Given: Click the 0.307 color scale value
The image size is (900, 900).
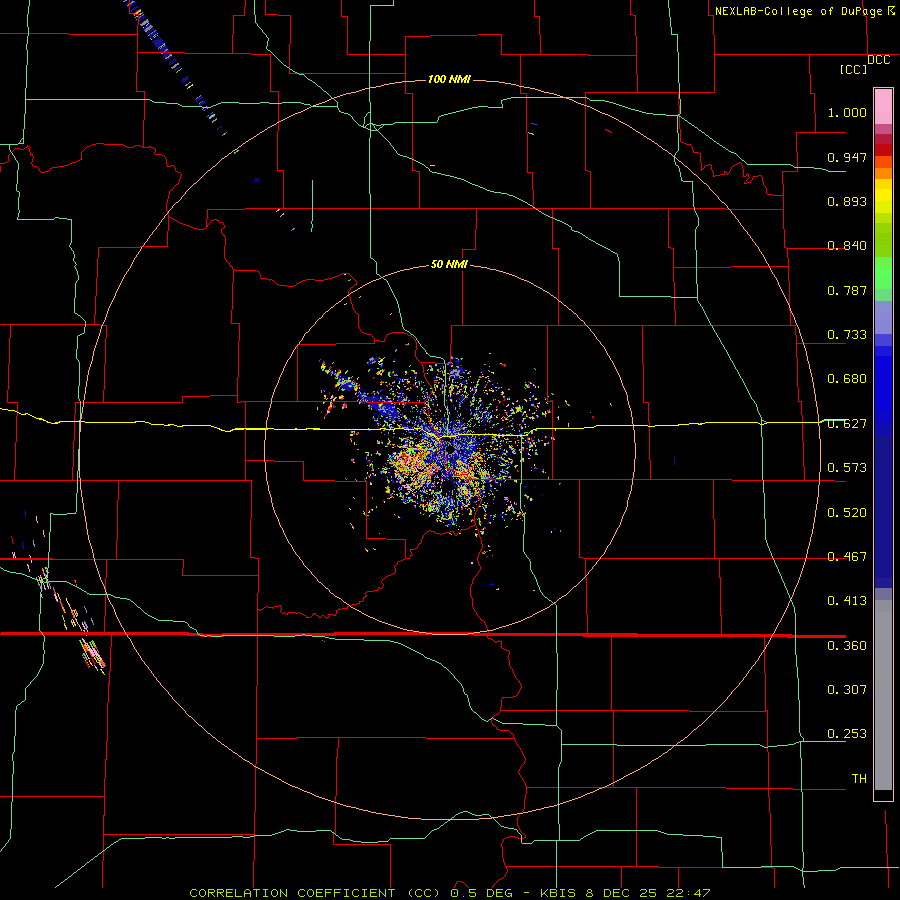Looking at the screenshot, I should [847, 690].
